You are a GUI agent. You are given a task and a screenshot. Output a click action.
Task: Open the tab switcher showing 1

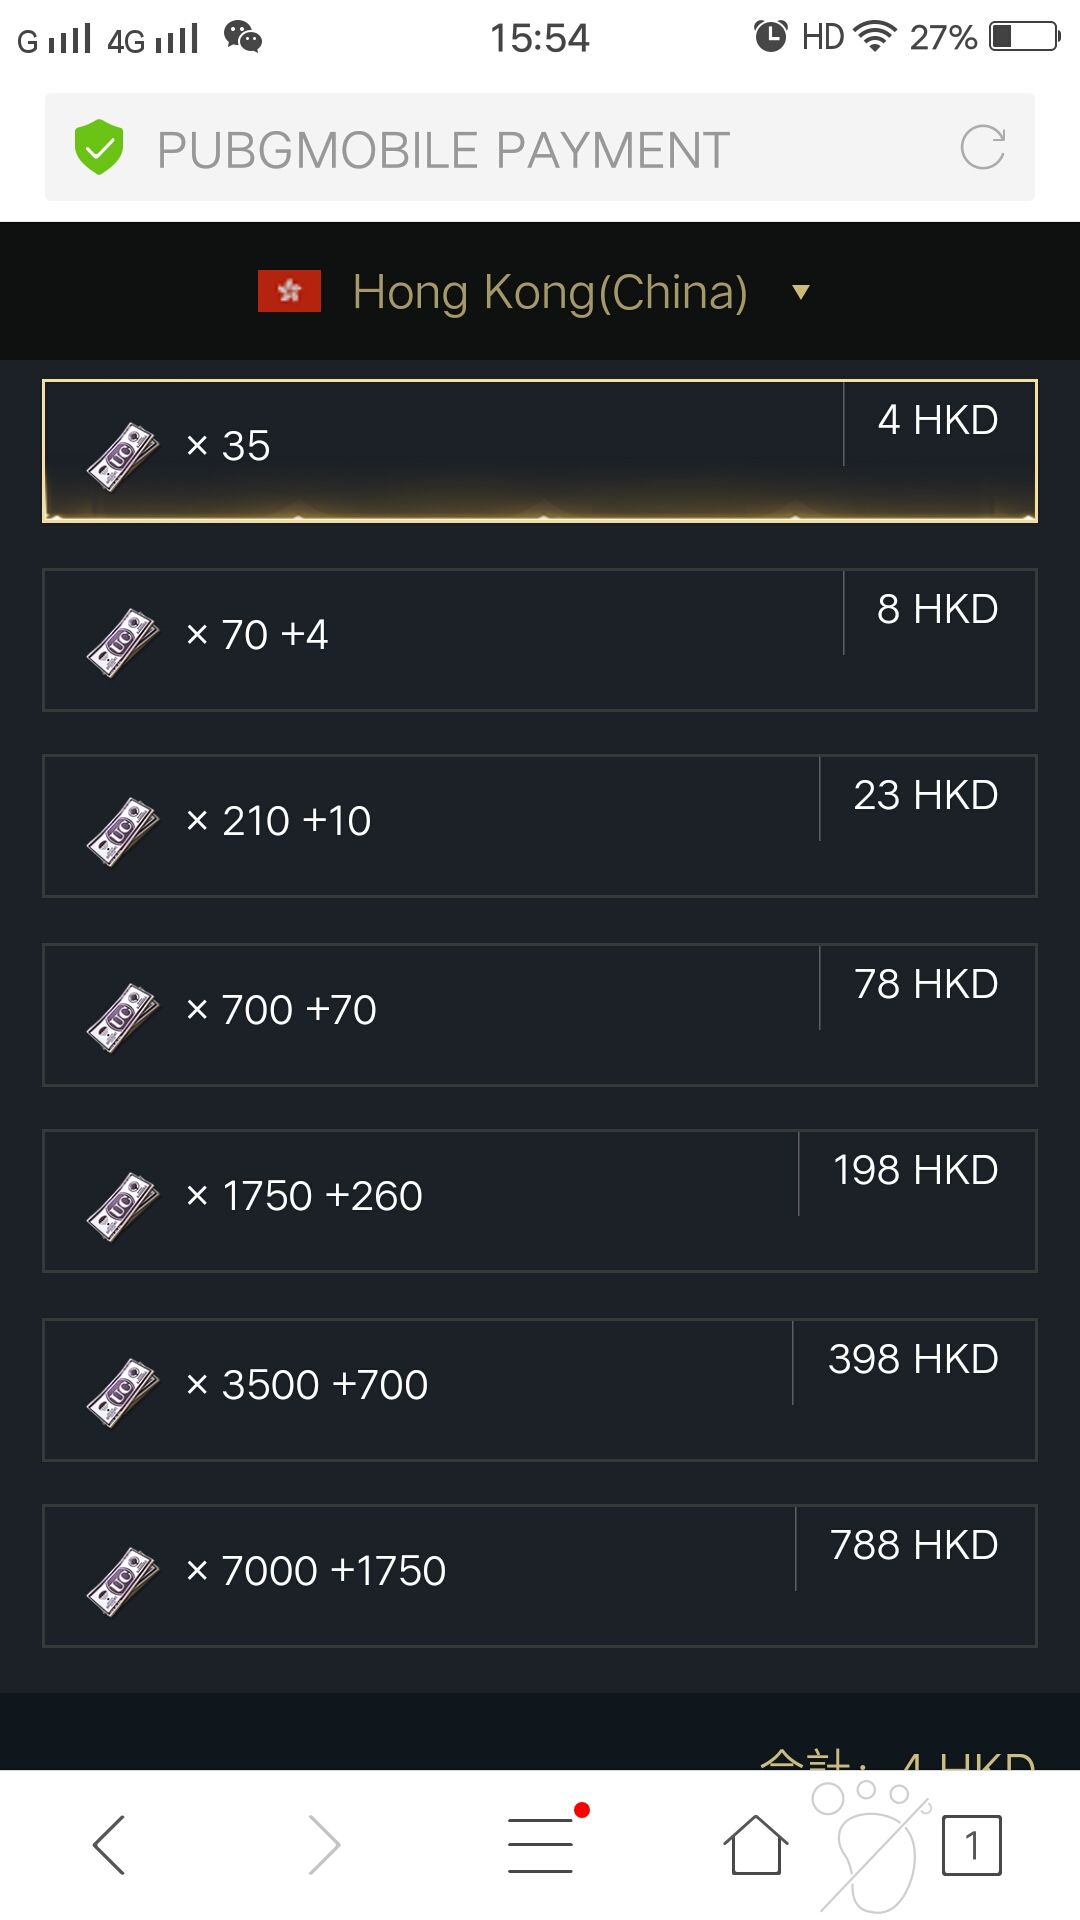click(x=971, y=1845)
